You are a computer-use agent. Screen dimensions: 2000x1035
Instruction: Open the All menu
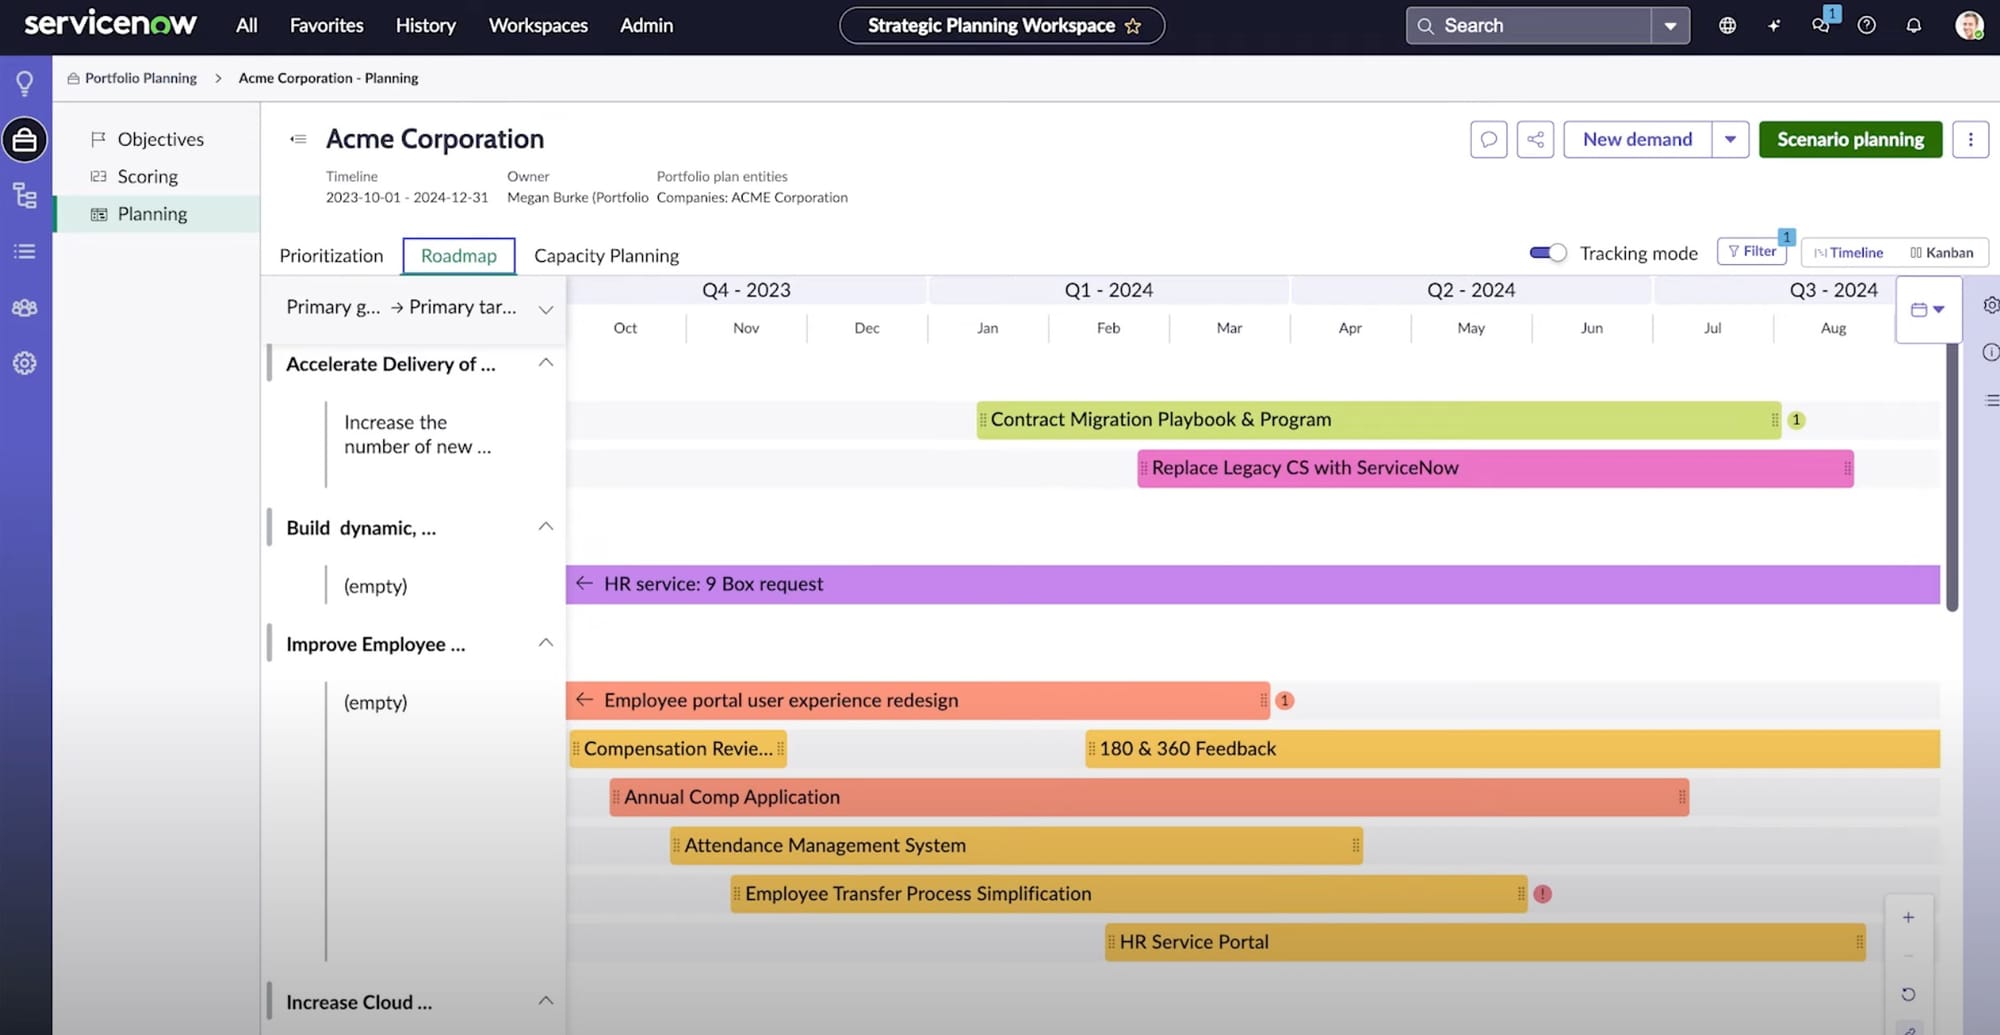[246, 26]
